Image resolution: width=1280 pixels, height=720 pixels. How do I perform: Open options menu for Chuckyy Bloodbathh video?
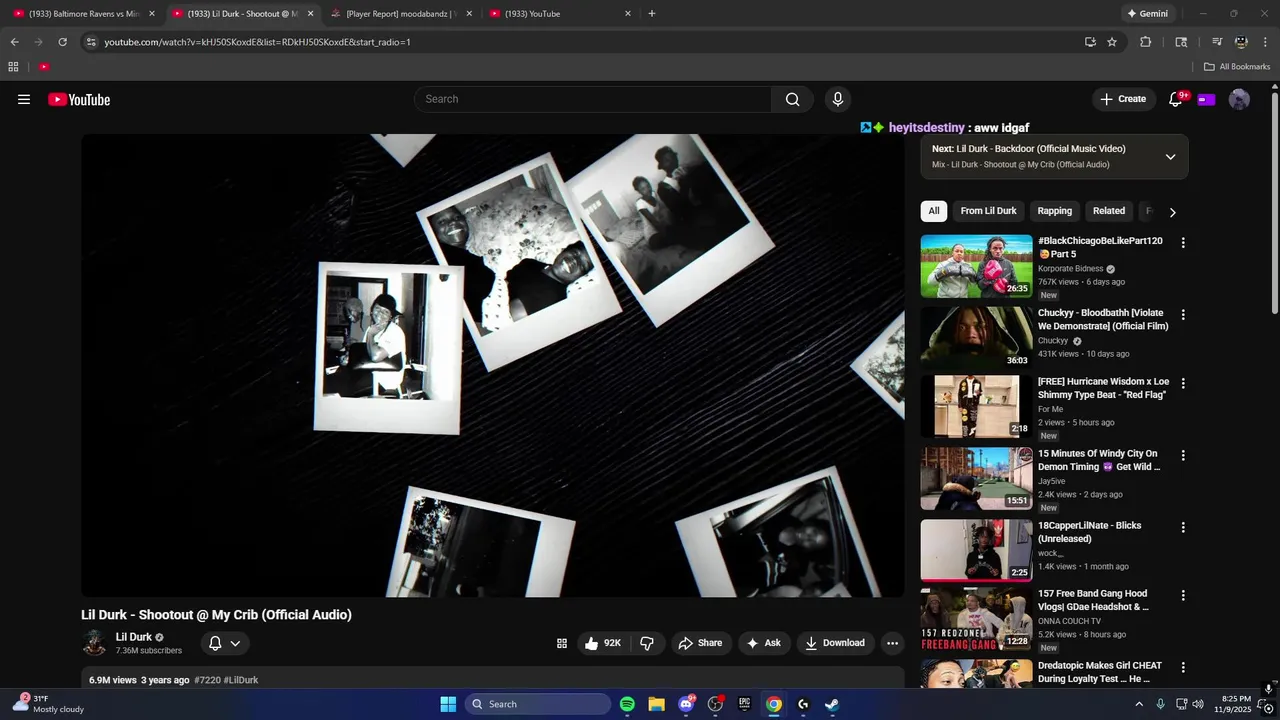pyautogui.click(x=1183, y=315)
